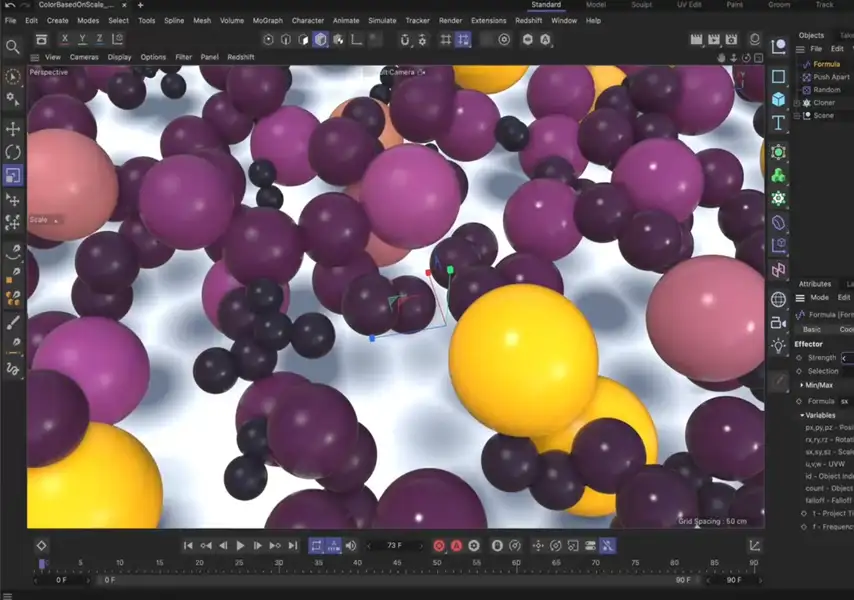Click the green Effector icon in right sidebar
This screenshot has width=854, height=600.
click(x=778, y=152)
